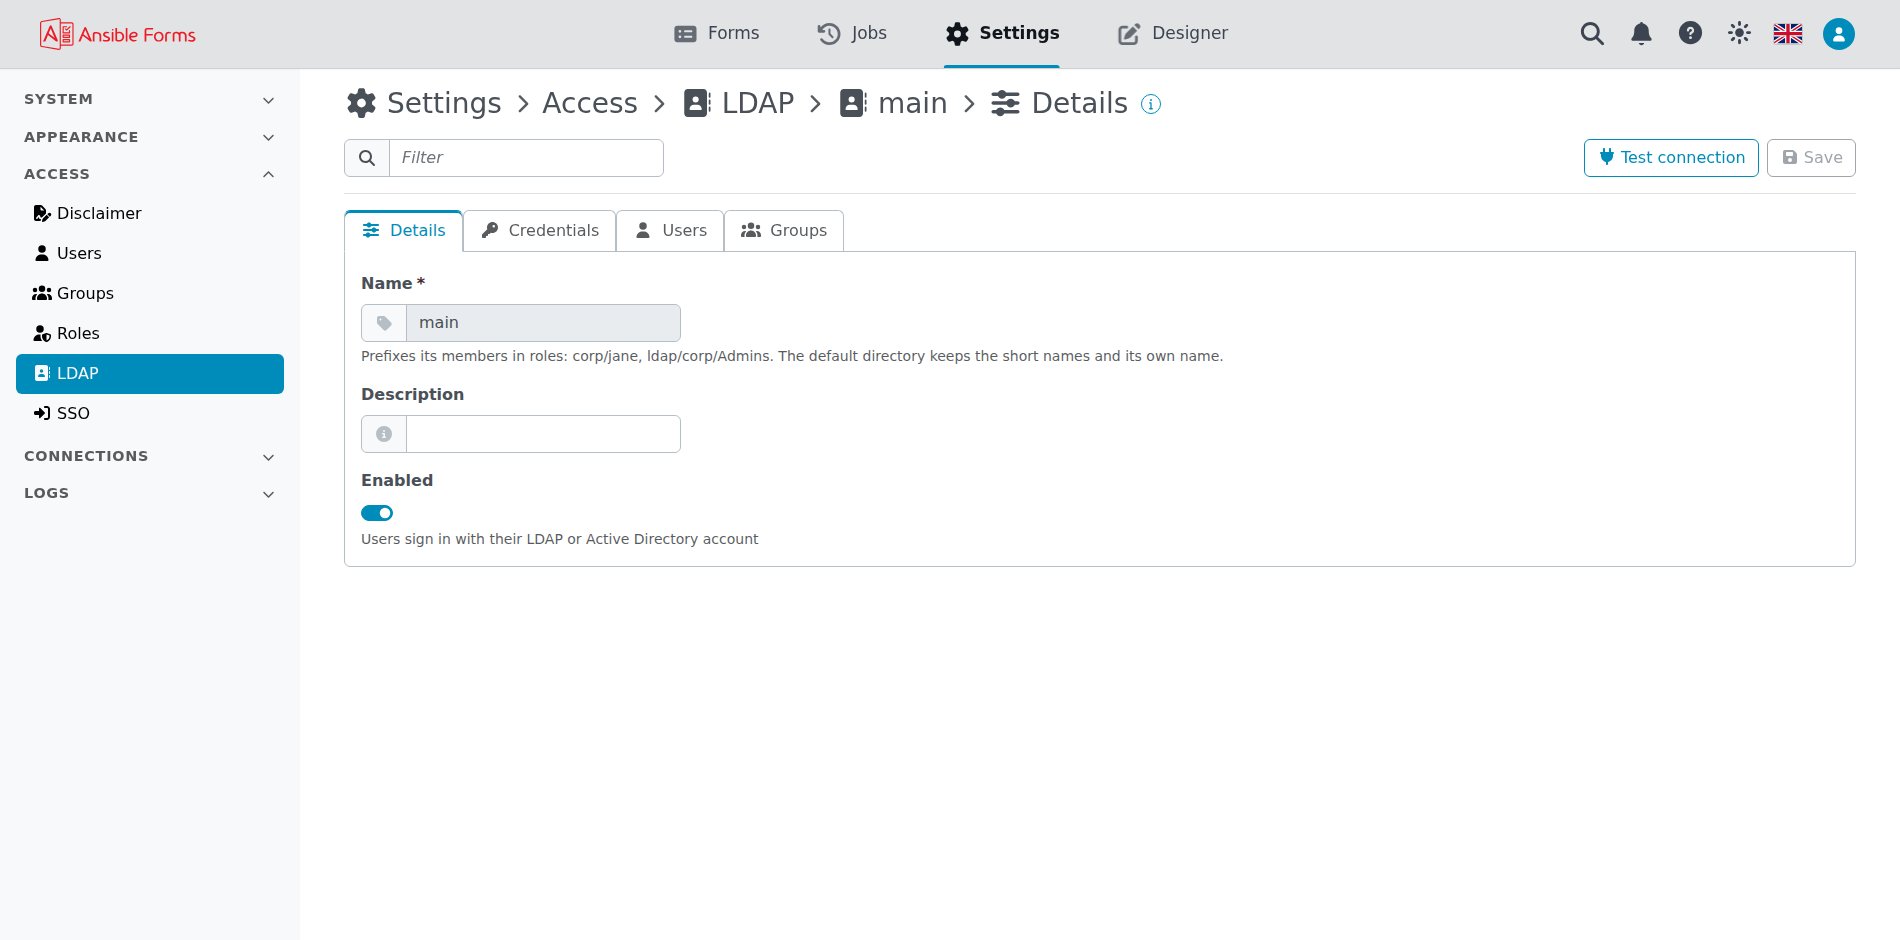The width and height of the screenshot is (1900, 940).
Task: Click the LDAP address book breadcrumb icon
Action: (697, 103)
